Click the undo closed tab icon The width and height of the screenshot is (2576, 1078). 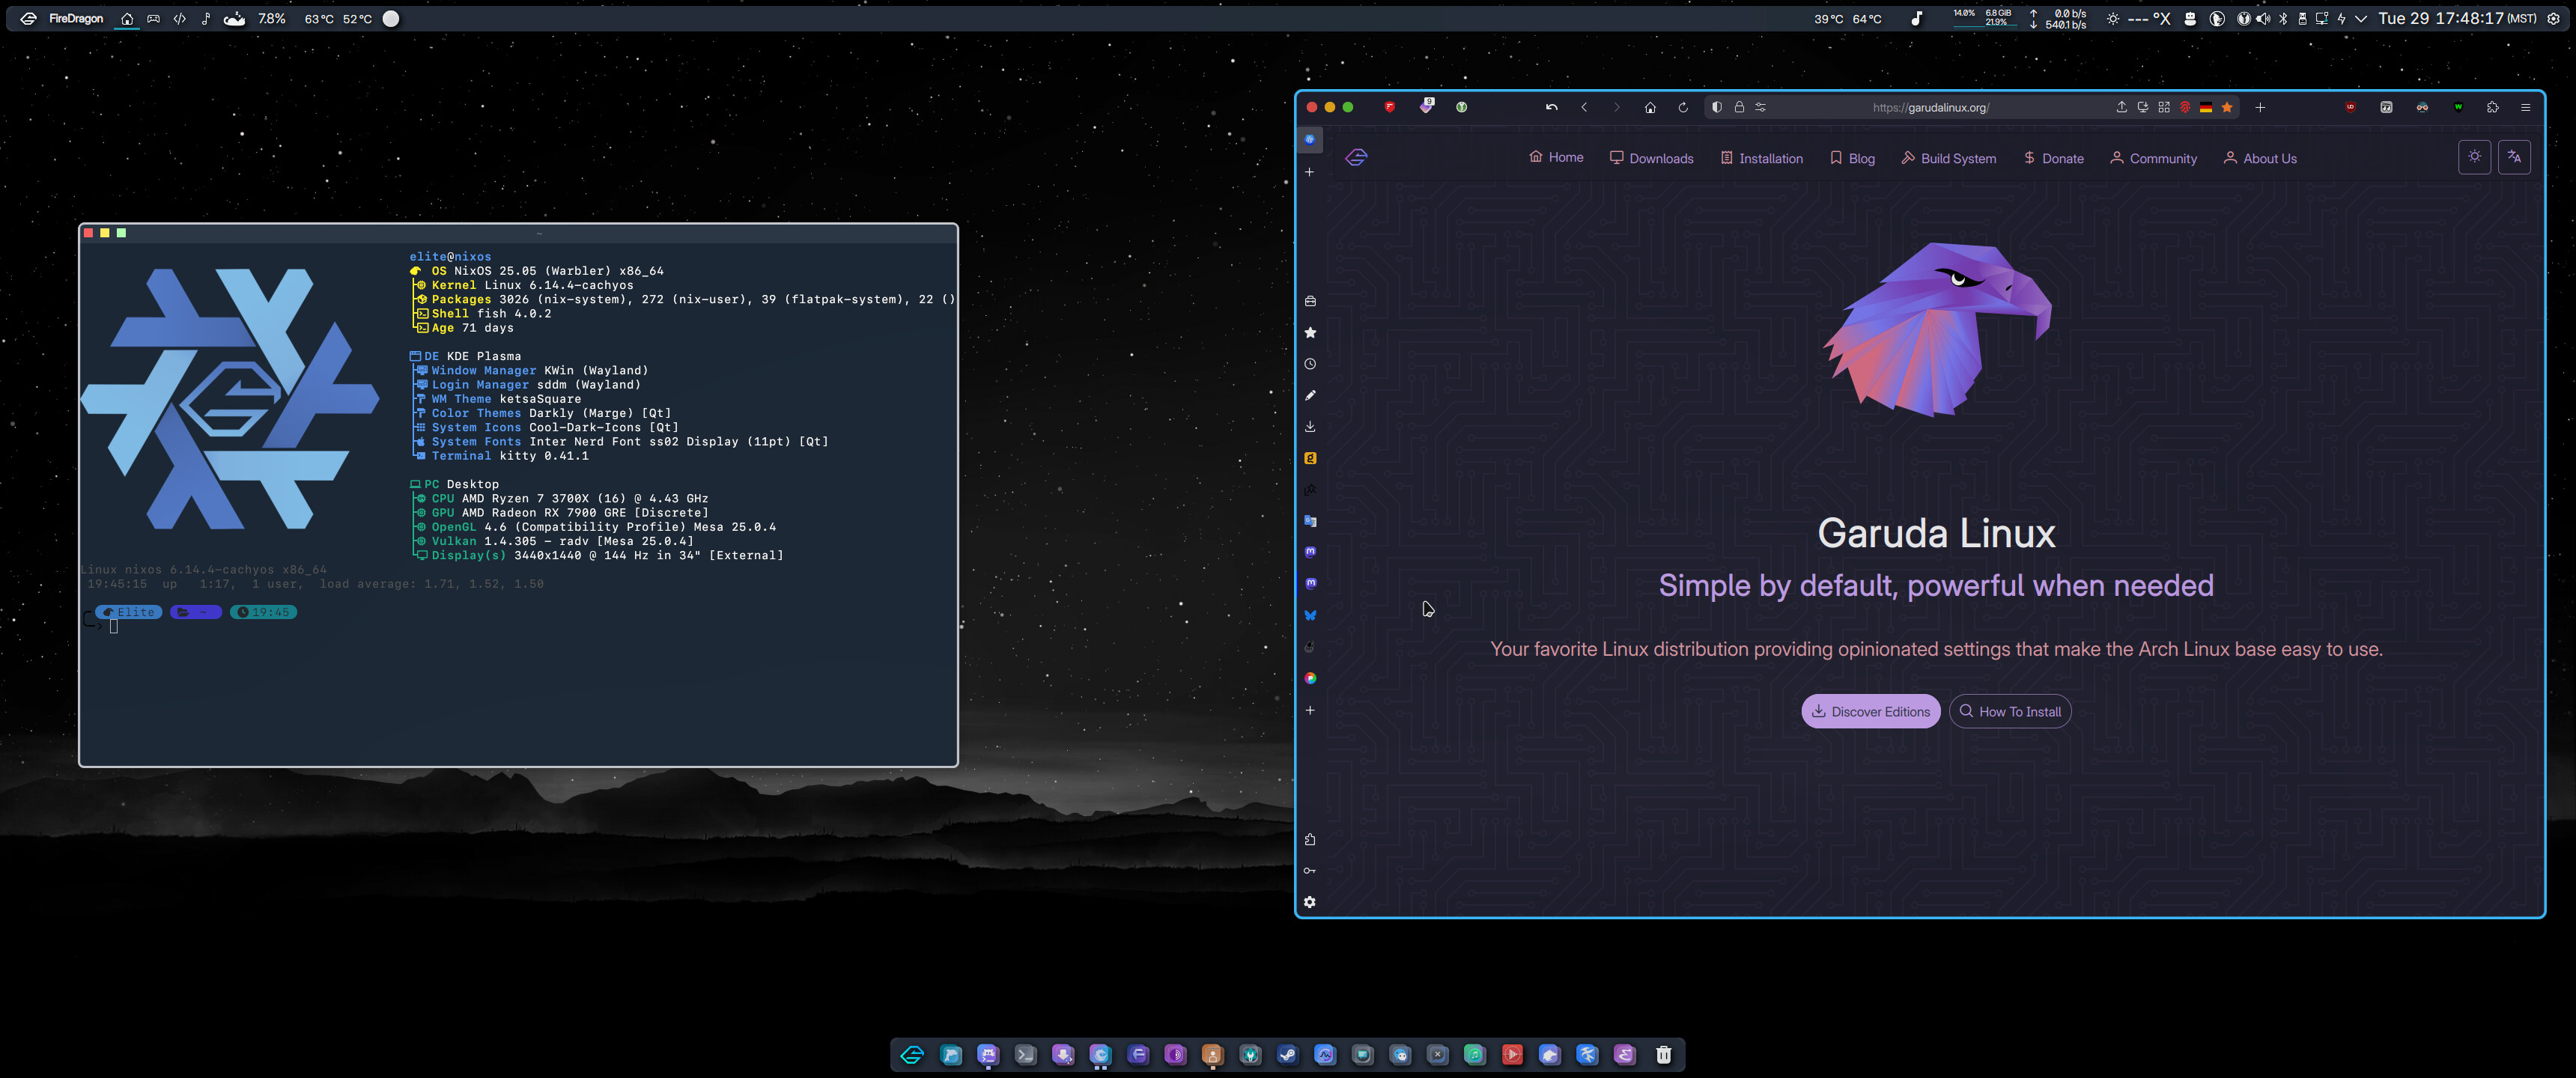coord(1551,107)
